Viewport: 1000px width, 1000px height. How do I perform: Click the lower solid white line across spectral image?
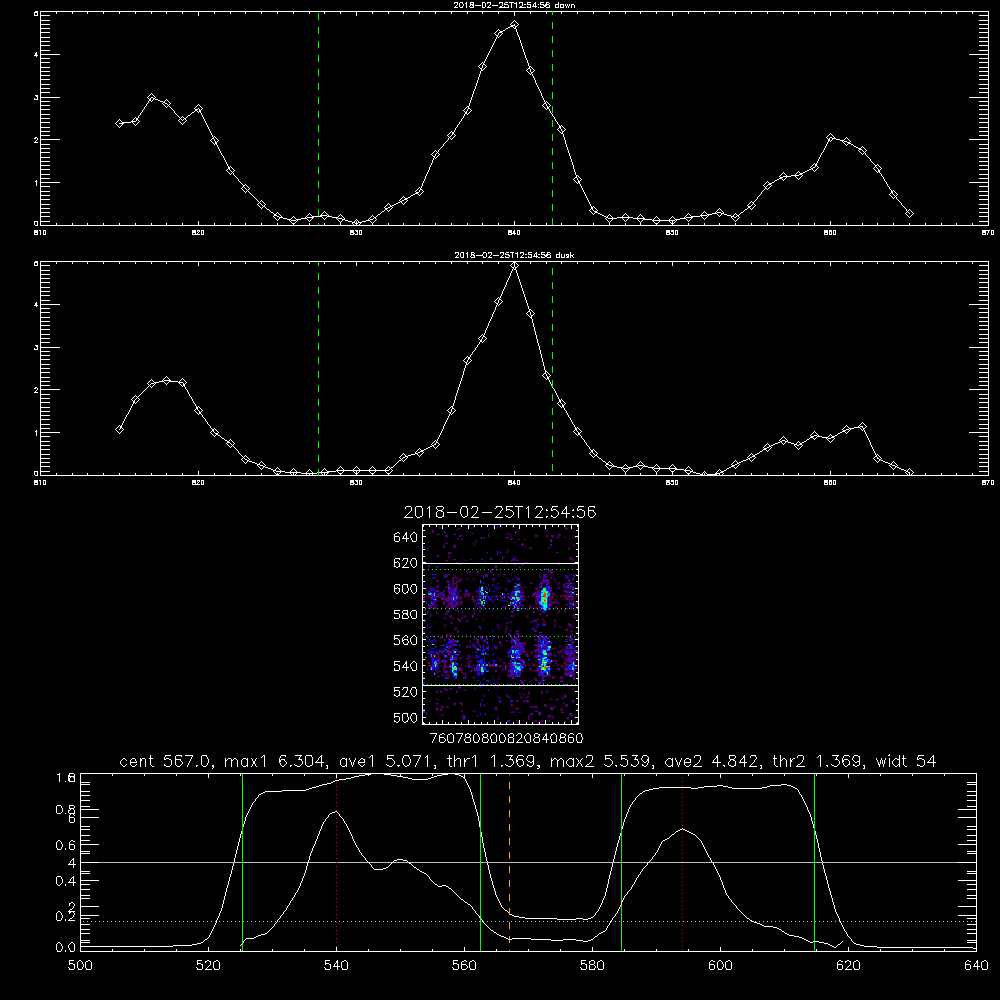[x=501, y=685]
